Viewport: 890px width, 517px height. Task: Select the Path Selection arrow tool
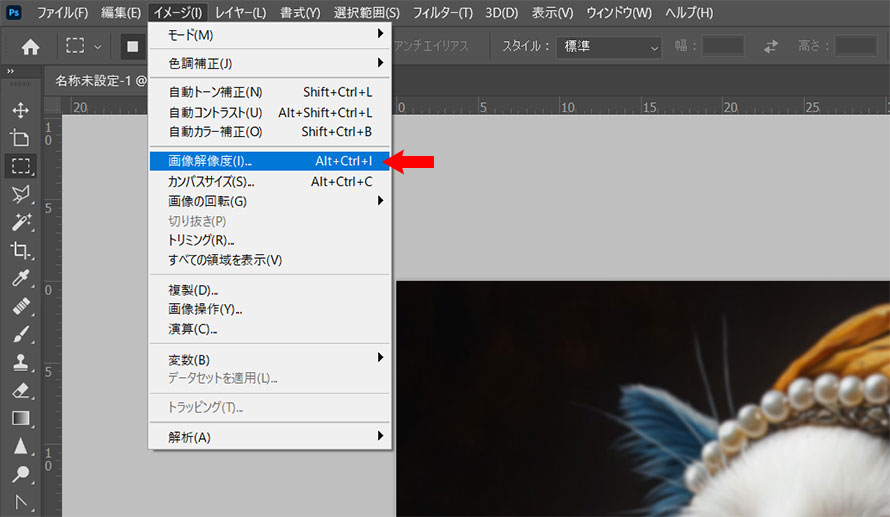tap(21, 502)
